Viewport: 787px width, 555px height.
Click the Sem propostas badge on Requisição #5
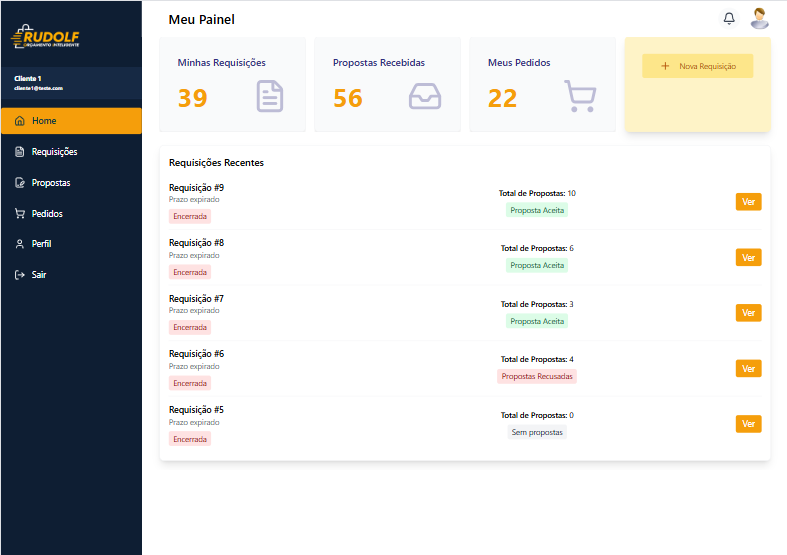point(537,433)
